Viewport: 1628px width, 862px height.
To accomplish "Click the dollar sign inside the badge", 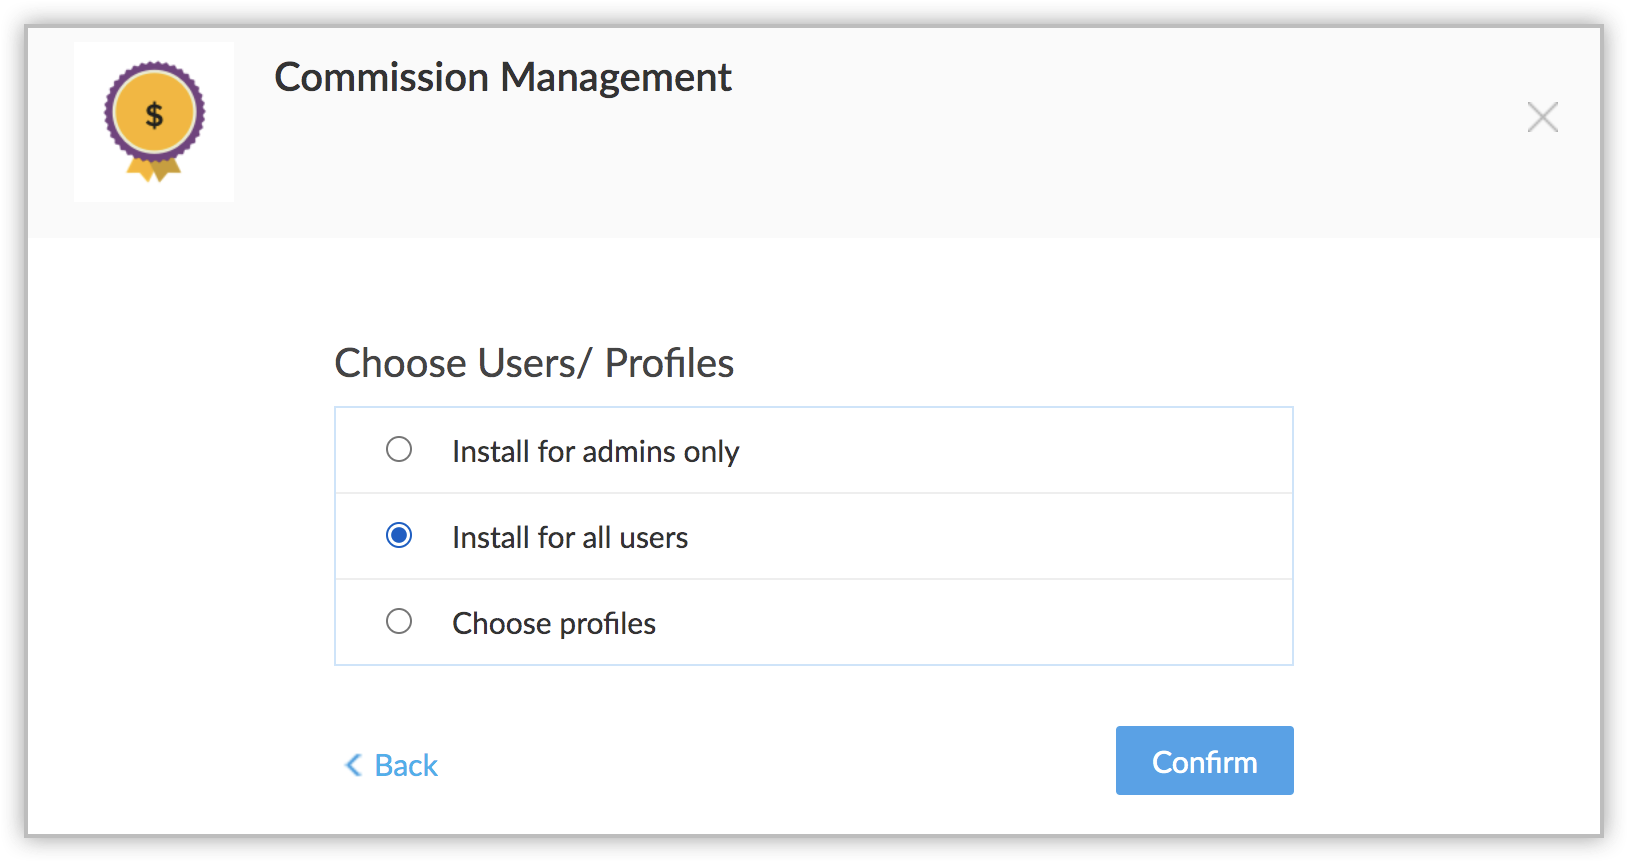I will [154, 115].
